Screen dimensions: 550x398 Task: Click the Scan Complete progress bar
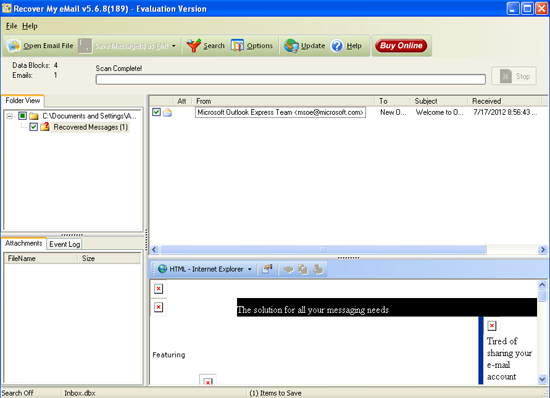coord(290,80)
